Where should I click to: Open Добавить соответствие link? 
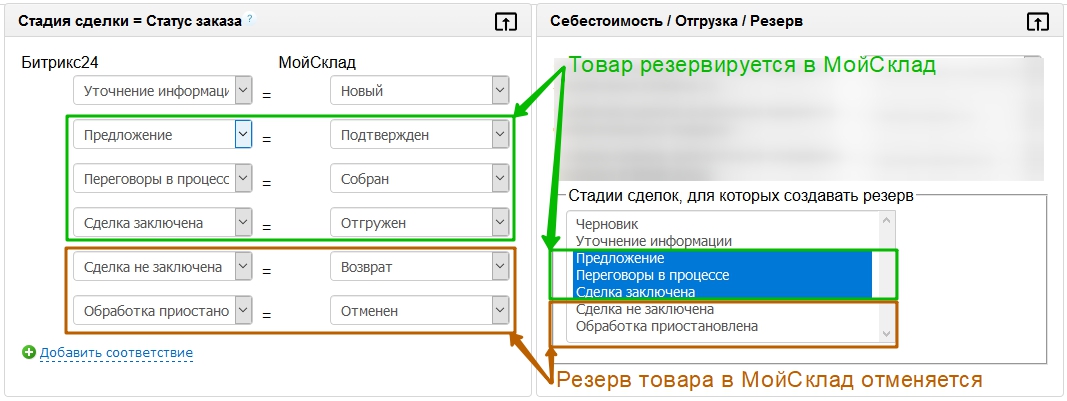pos(116,352)
